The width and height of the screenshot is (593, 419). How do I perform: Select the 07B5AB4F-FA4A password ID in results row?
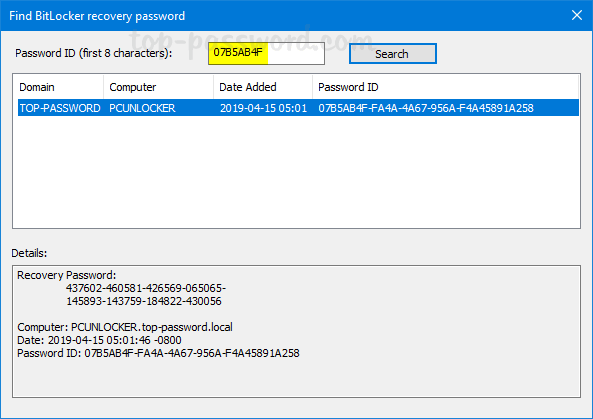click(x=426, y=108)
